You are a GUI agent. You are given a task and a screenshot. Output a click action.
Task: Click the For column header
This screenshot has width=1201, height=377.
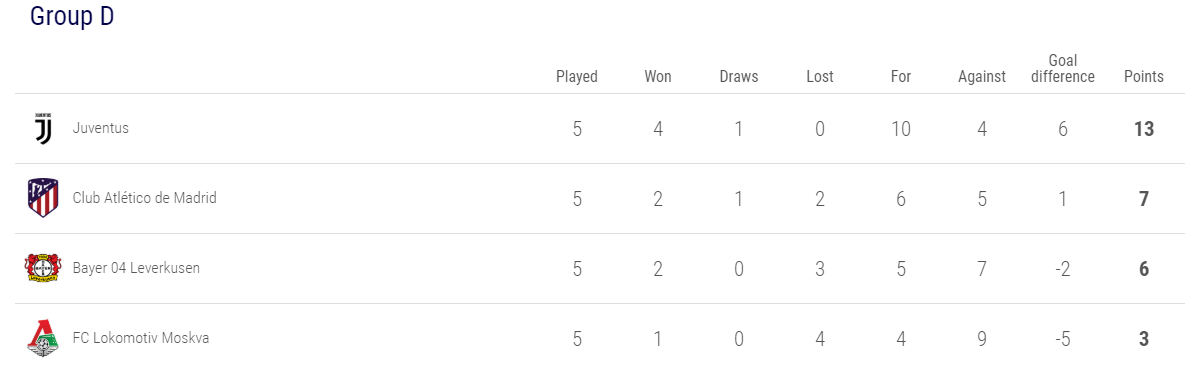pyautogui.click(x=901, y=77)
